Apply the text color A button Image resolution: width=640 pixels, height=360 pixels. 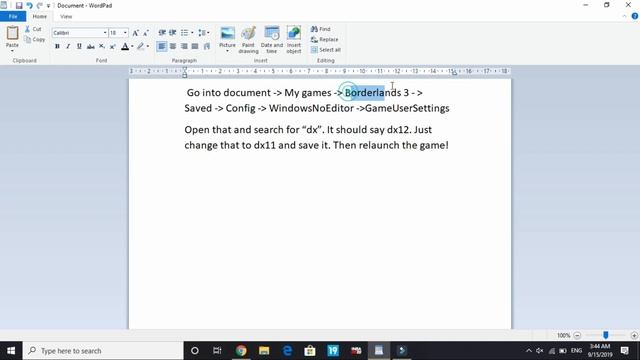(x=125, y=46)
